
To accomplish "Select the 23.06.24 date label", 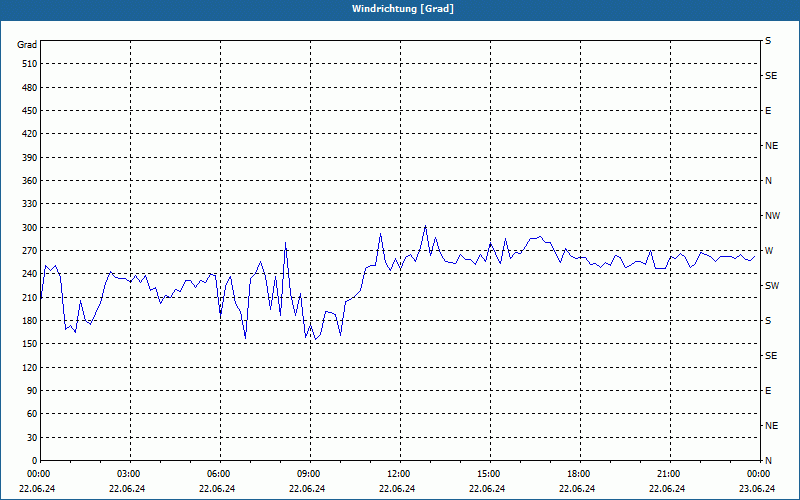I will (757, 489).
